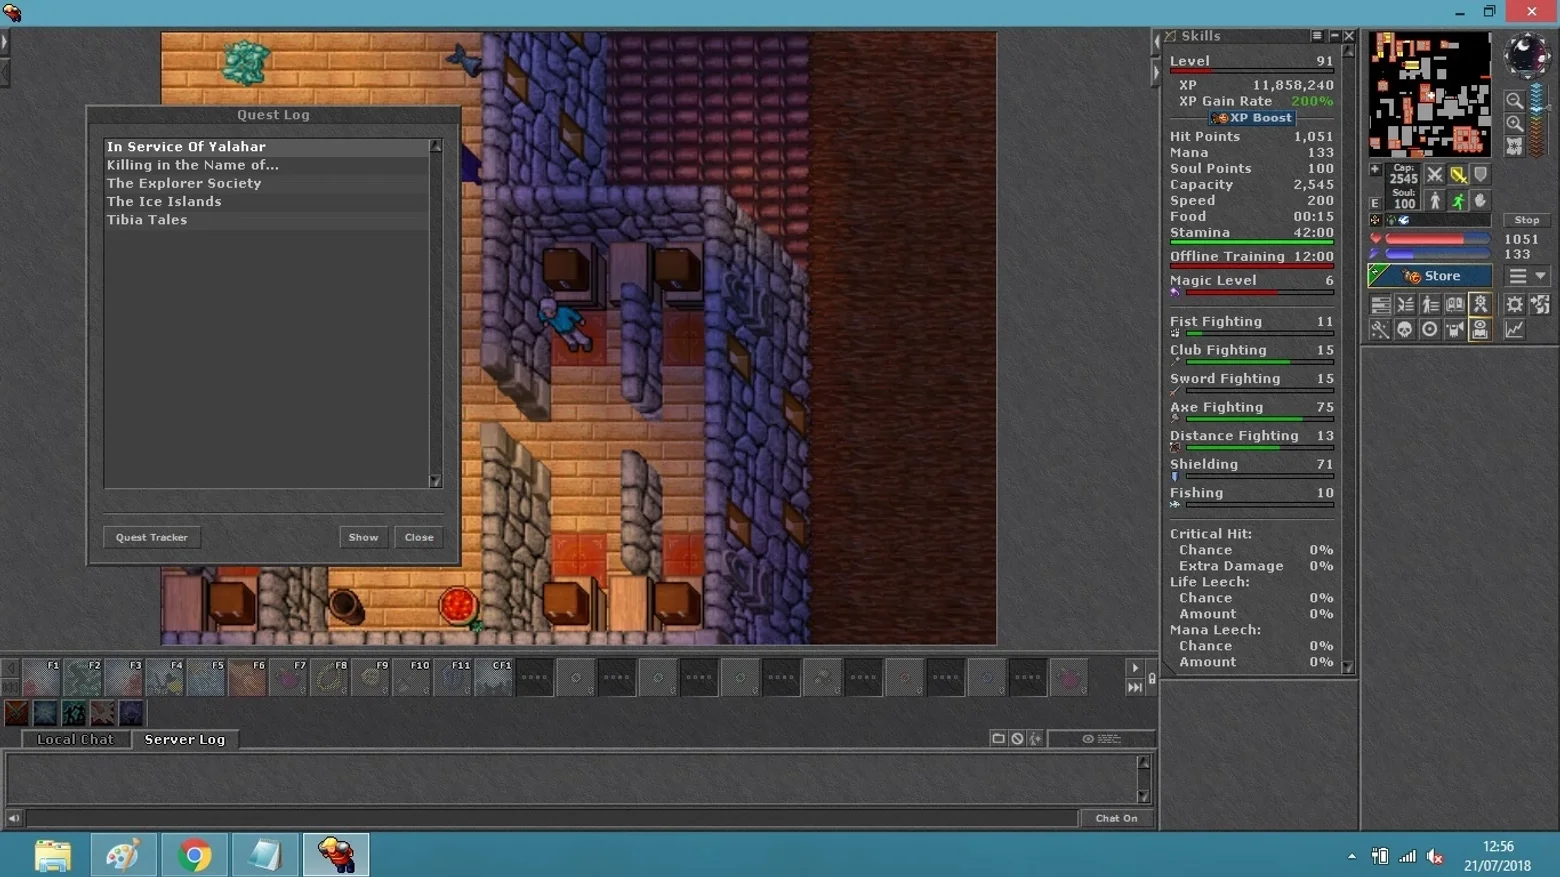Viewport: 1560px width, 877px height.
Task: Click the XP Boost button
Action: coord(1252,118)
